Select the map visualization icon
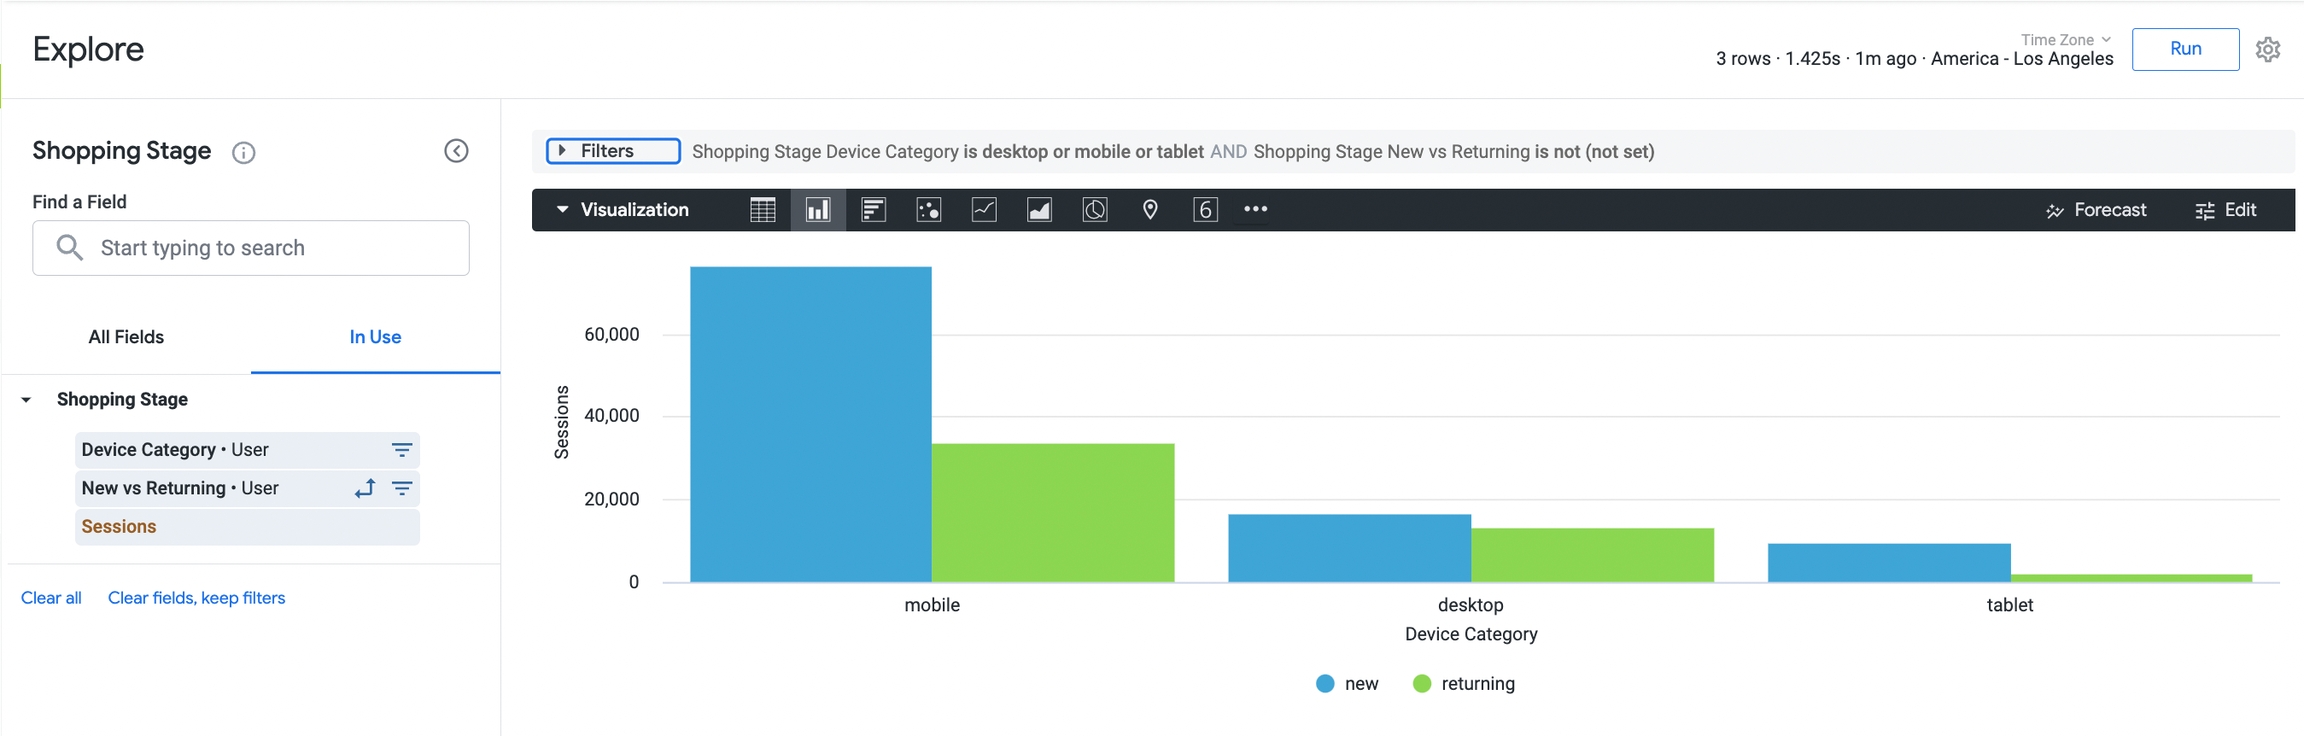 click(1150, 210)
